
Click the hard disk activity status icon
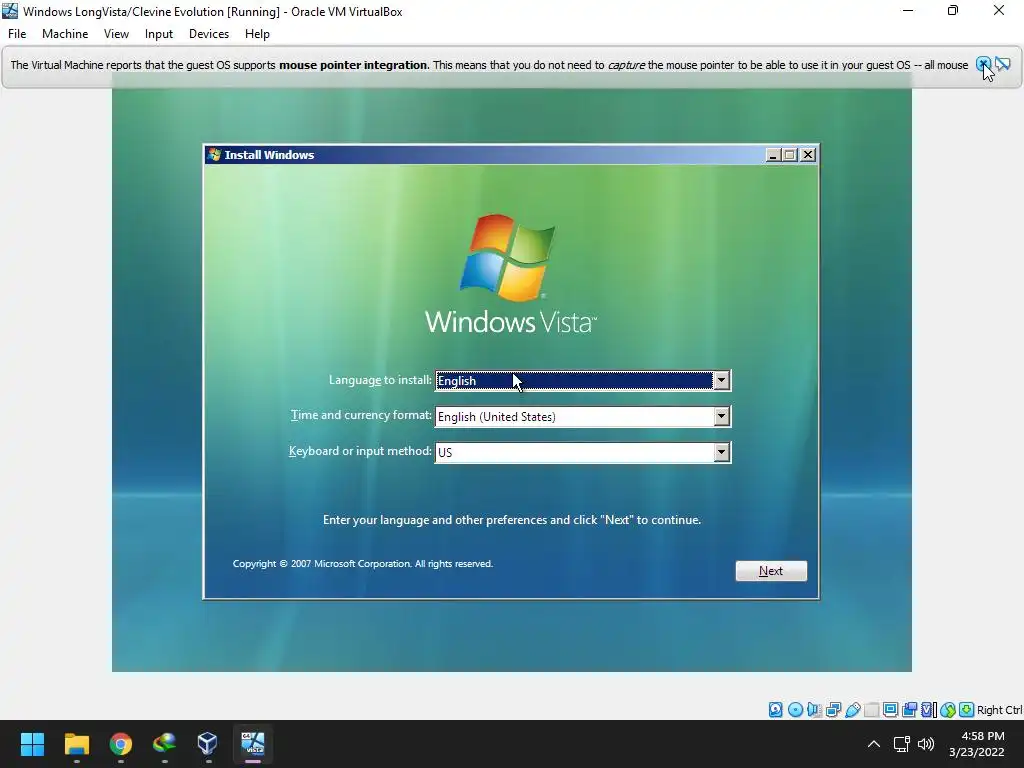[x=776, y=710]
